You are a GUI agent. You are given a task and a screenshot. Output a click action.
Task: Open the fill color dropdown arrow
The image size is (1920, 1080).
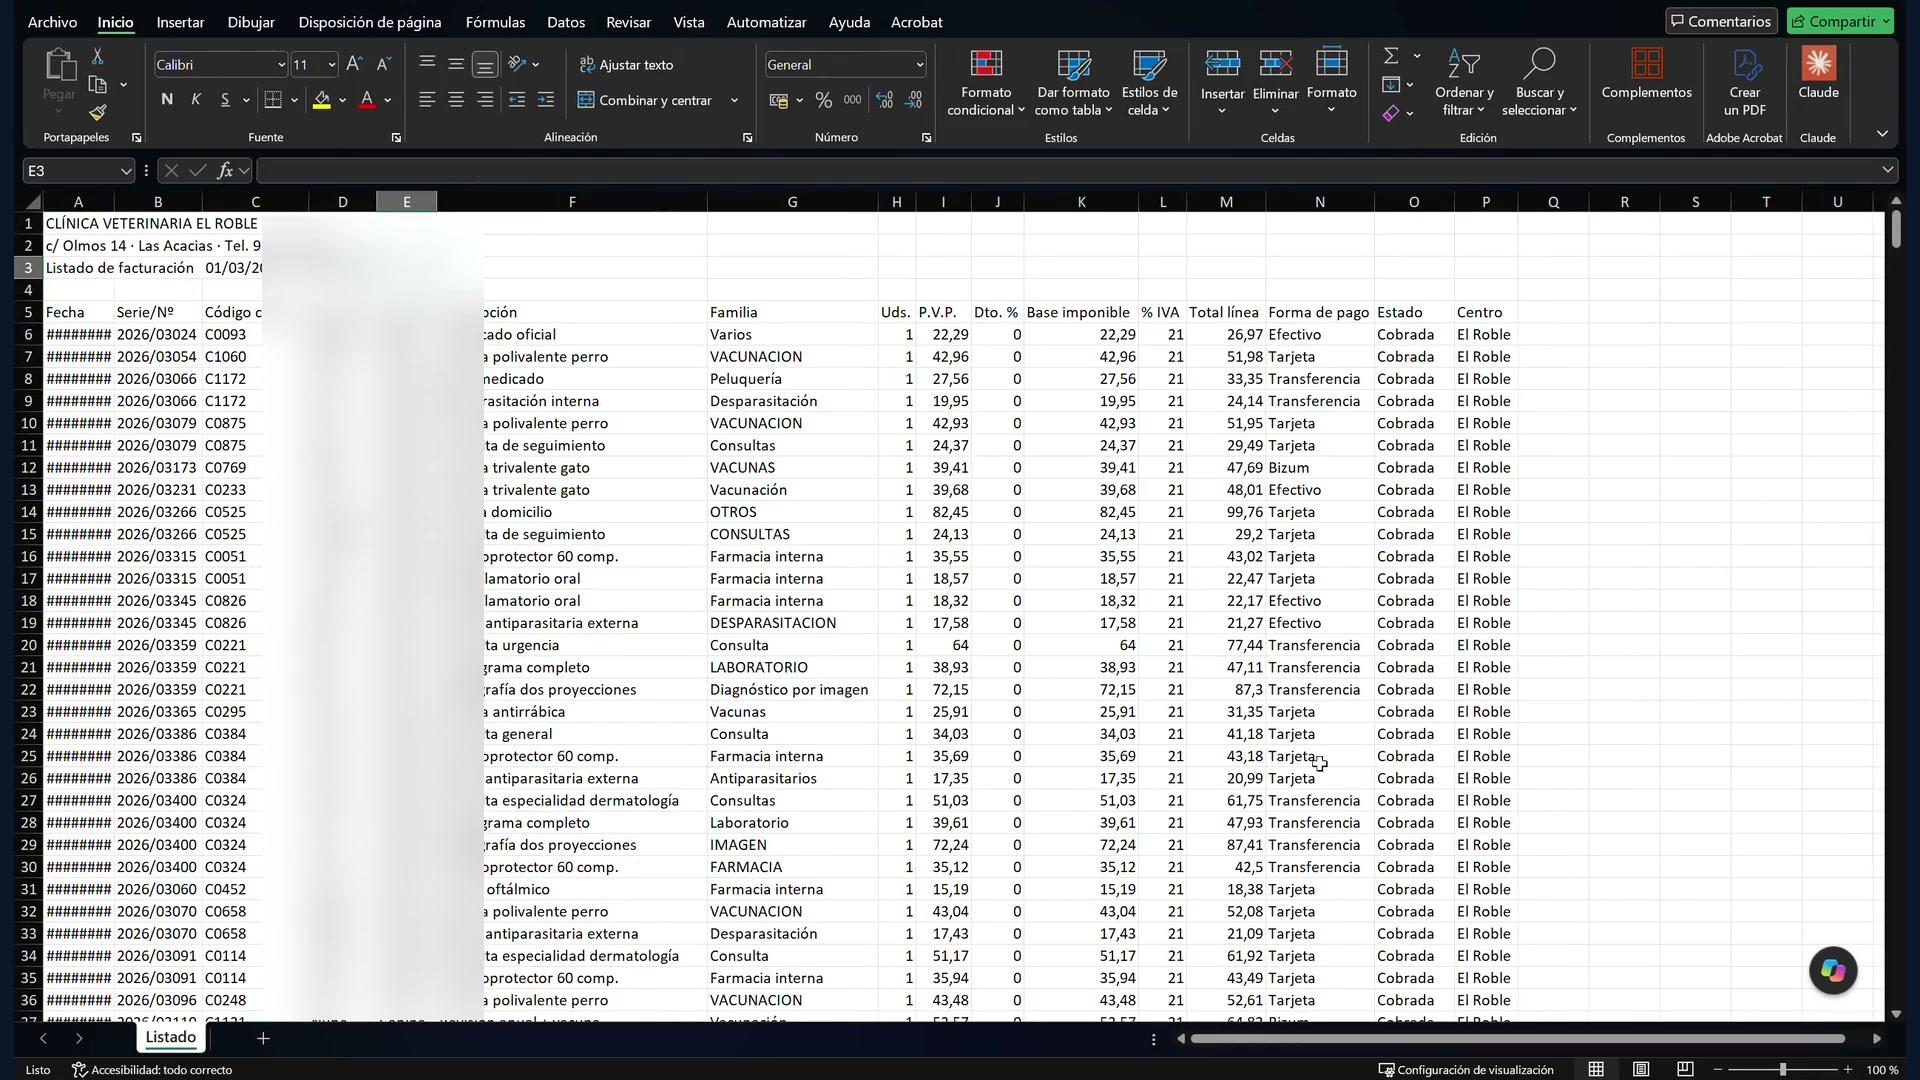pos(342,100)
